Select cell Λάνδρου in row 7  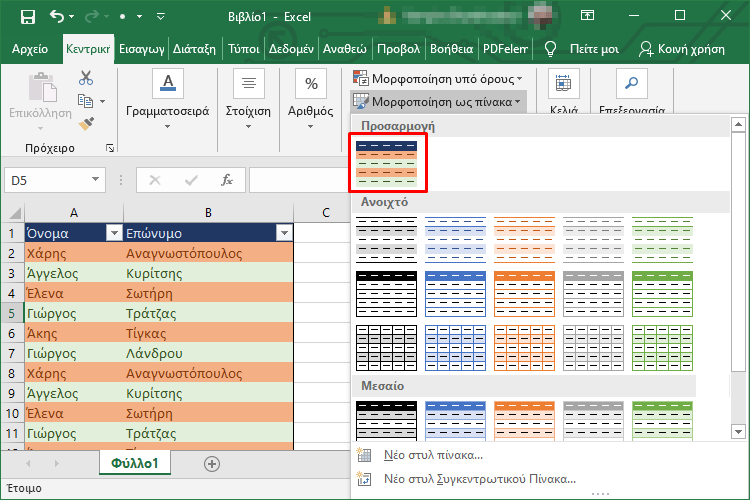[208, 353]
